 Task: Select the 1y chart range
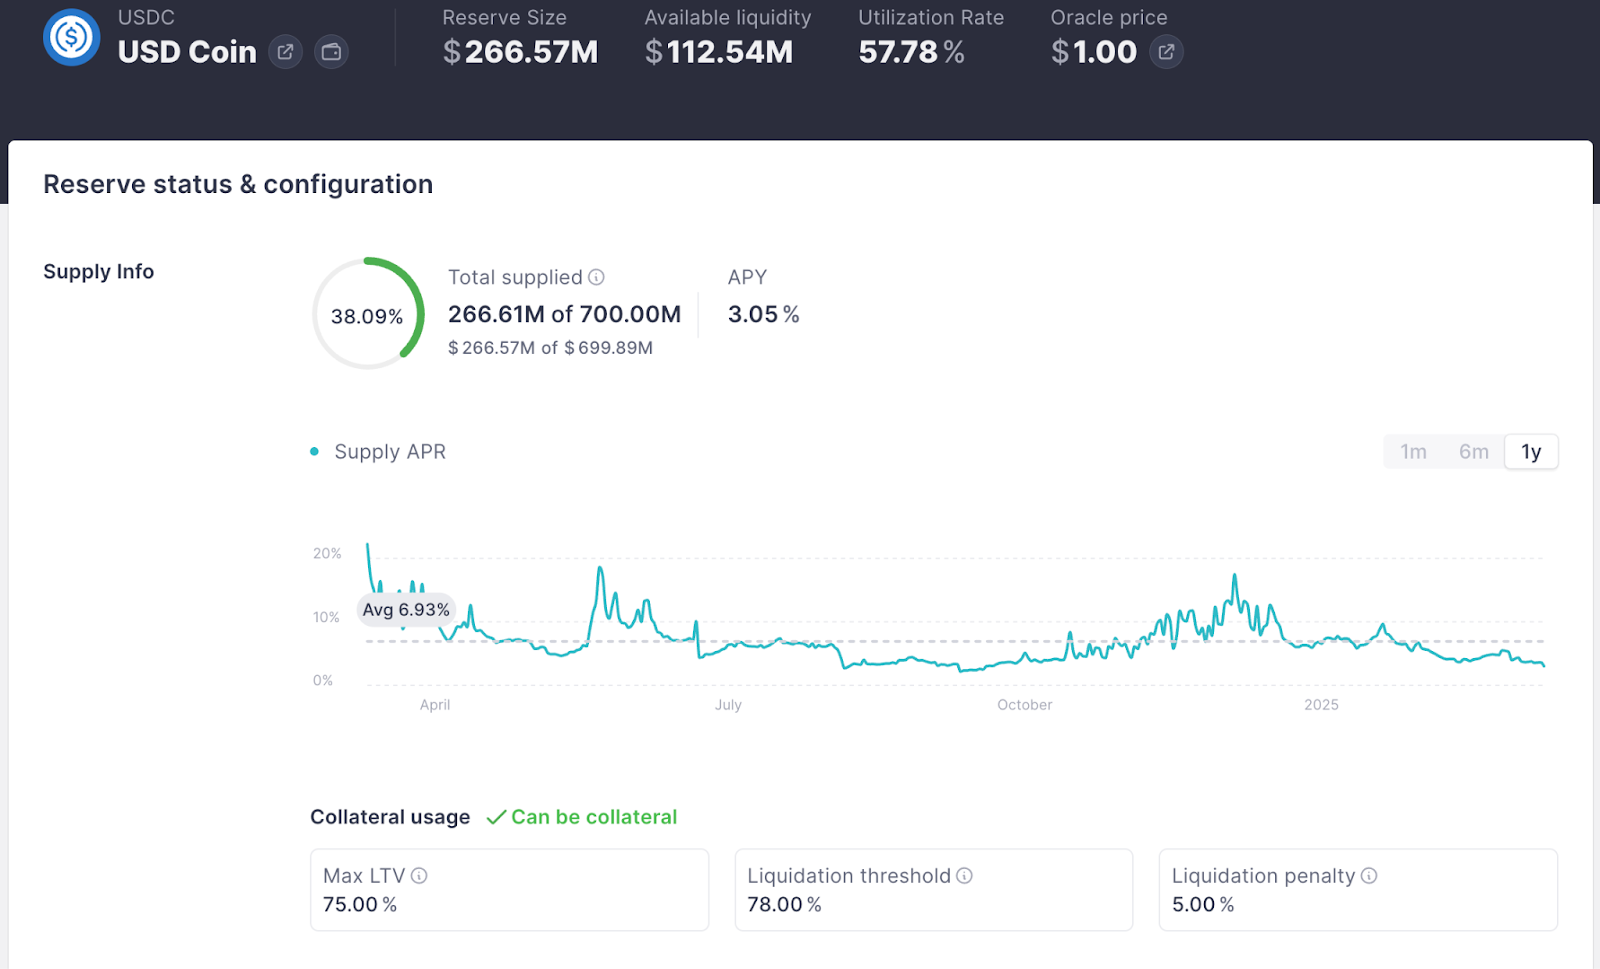[1531, 452]
